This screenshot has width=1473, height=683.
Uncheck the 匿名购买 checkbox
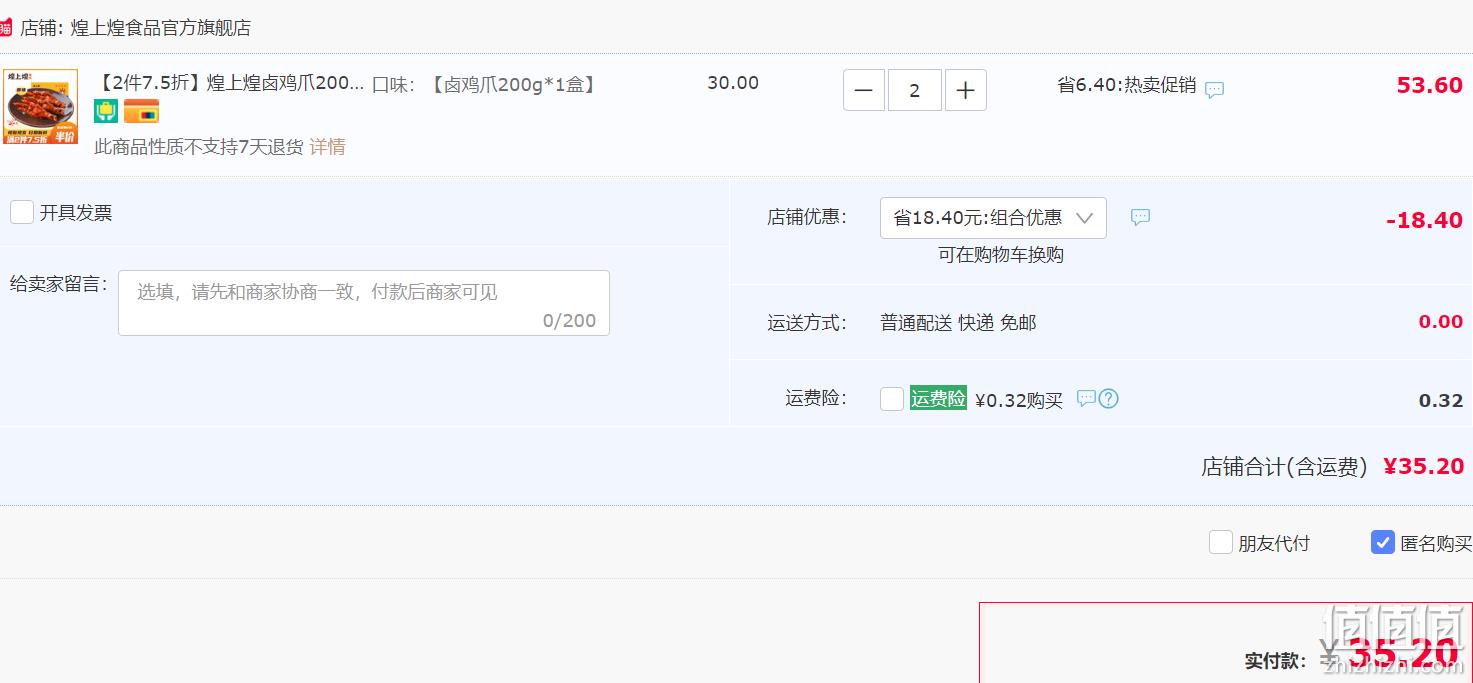click(1383, 542)
